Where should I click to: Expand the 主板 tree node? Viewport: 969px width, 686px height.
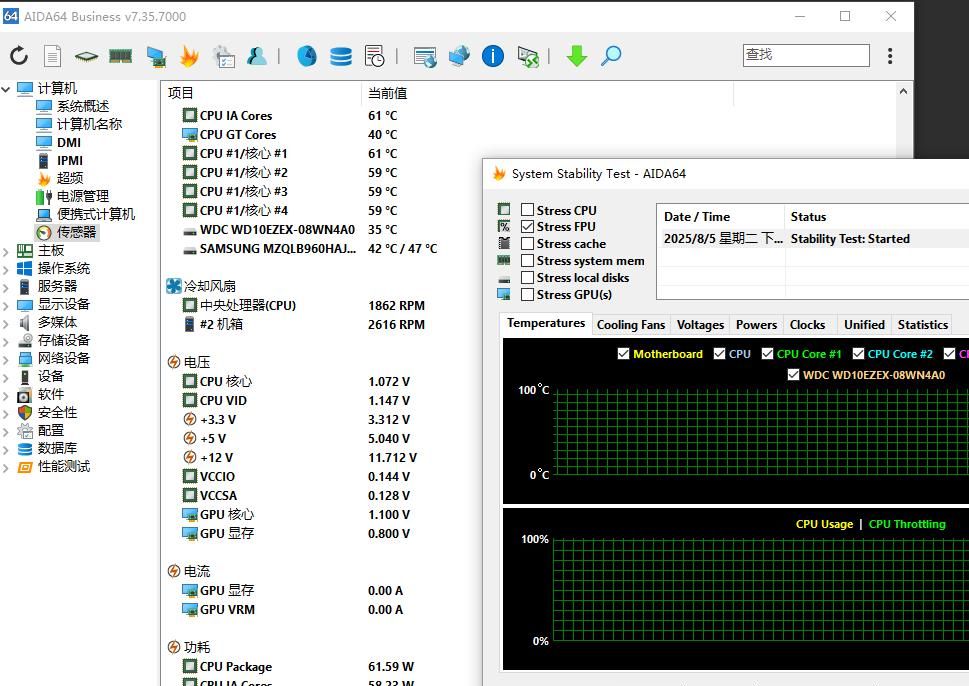tap(7, 251)
